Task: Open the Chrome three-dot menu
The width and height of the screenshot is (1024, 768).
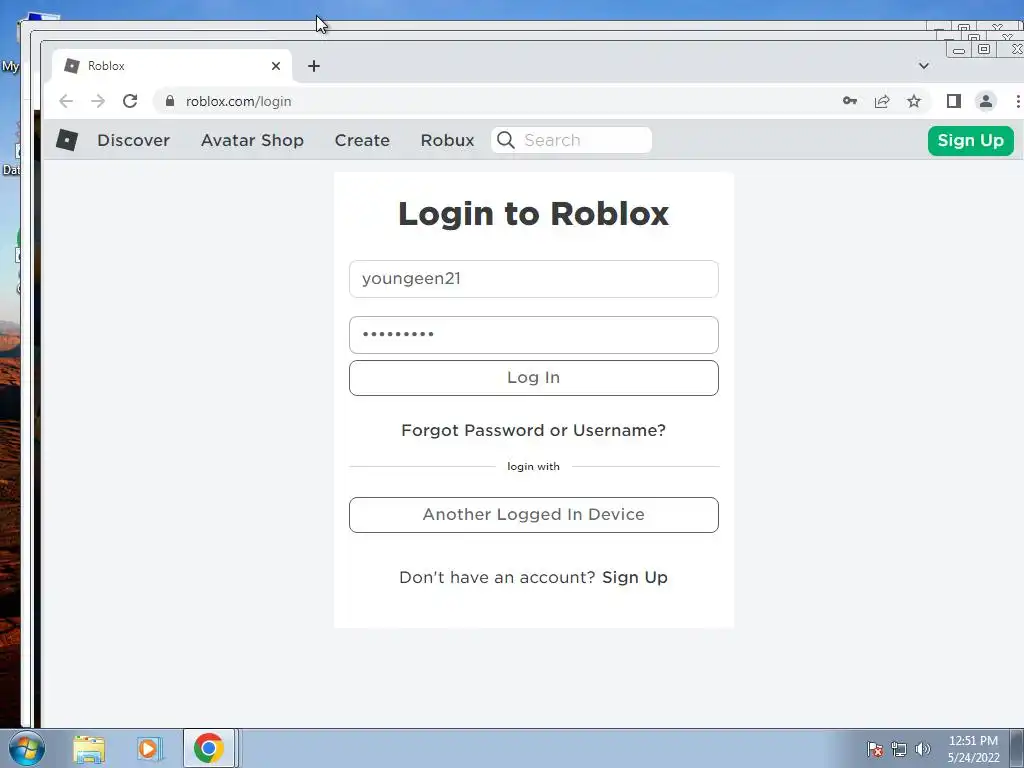Action: [1017, 101]
